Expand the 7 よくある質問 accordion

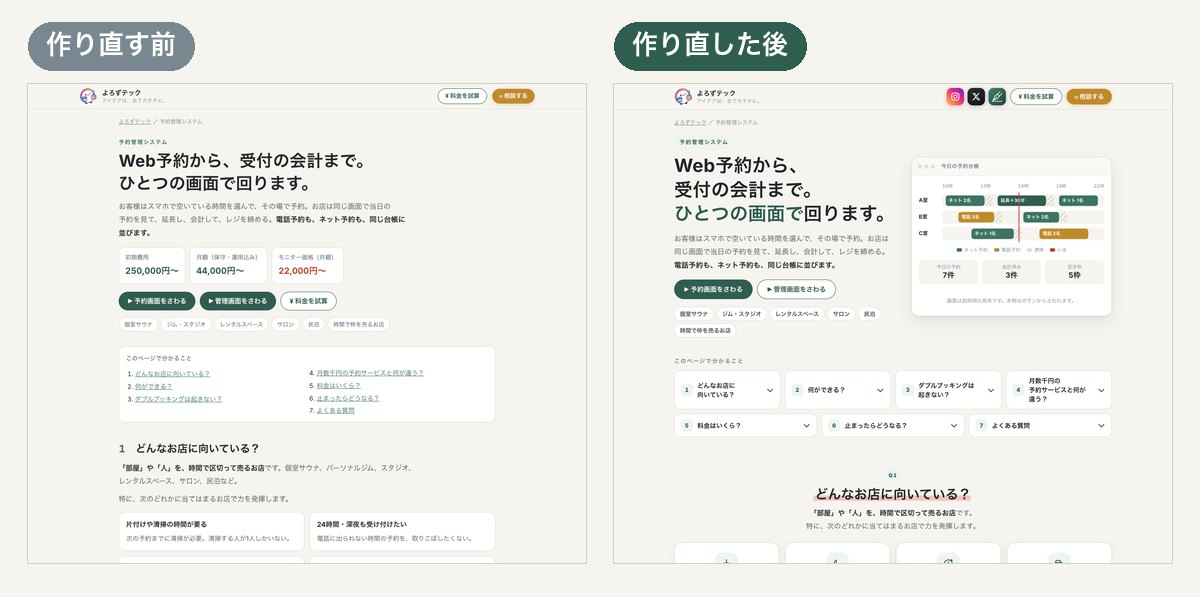coord(1040,425)
